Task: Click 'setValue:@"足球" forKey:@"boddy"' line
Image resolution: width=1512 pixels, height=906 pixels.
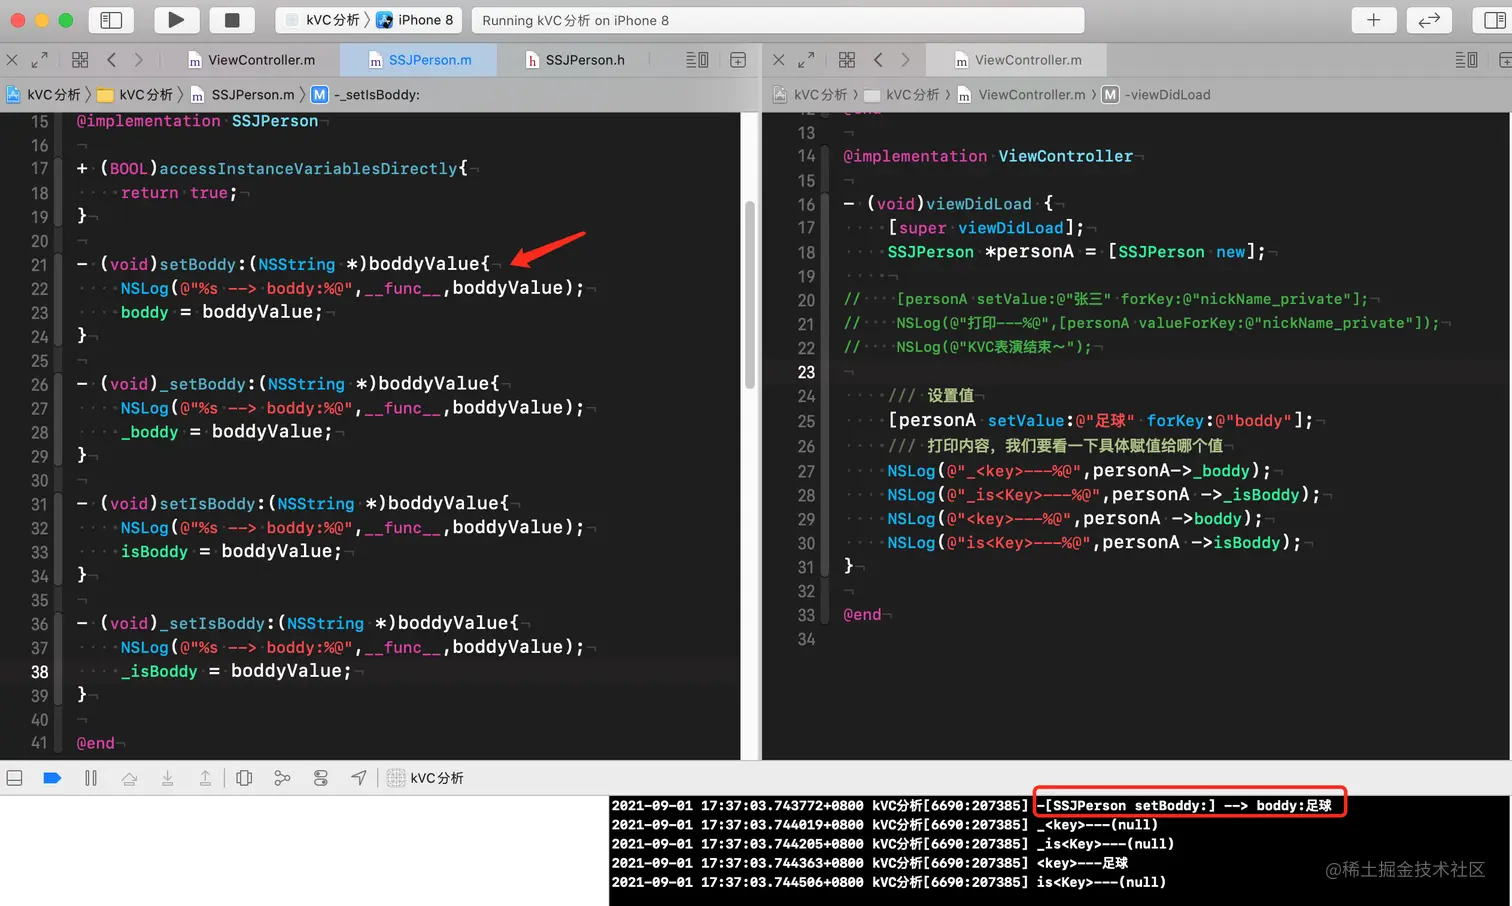Action: click(x=1100, y=421)
